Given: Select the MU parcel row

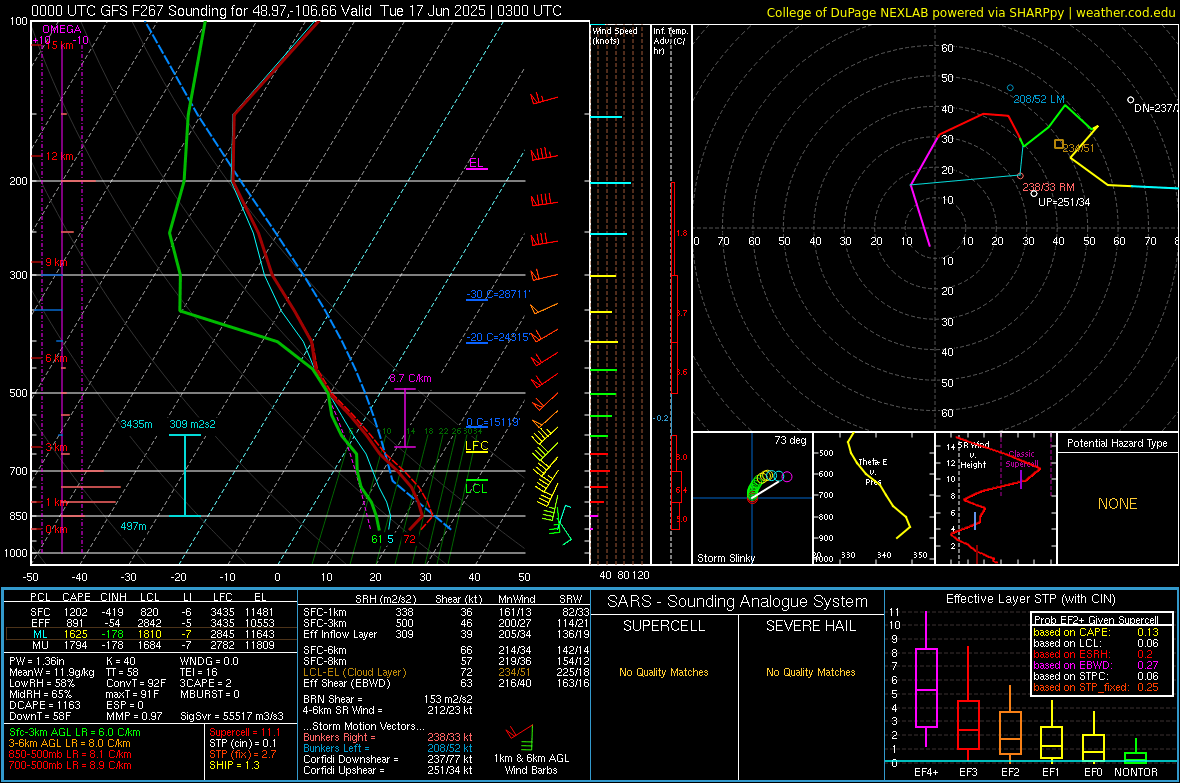Looking at the screenshot, I should (x=151, y=645).
